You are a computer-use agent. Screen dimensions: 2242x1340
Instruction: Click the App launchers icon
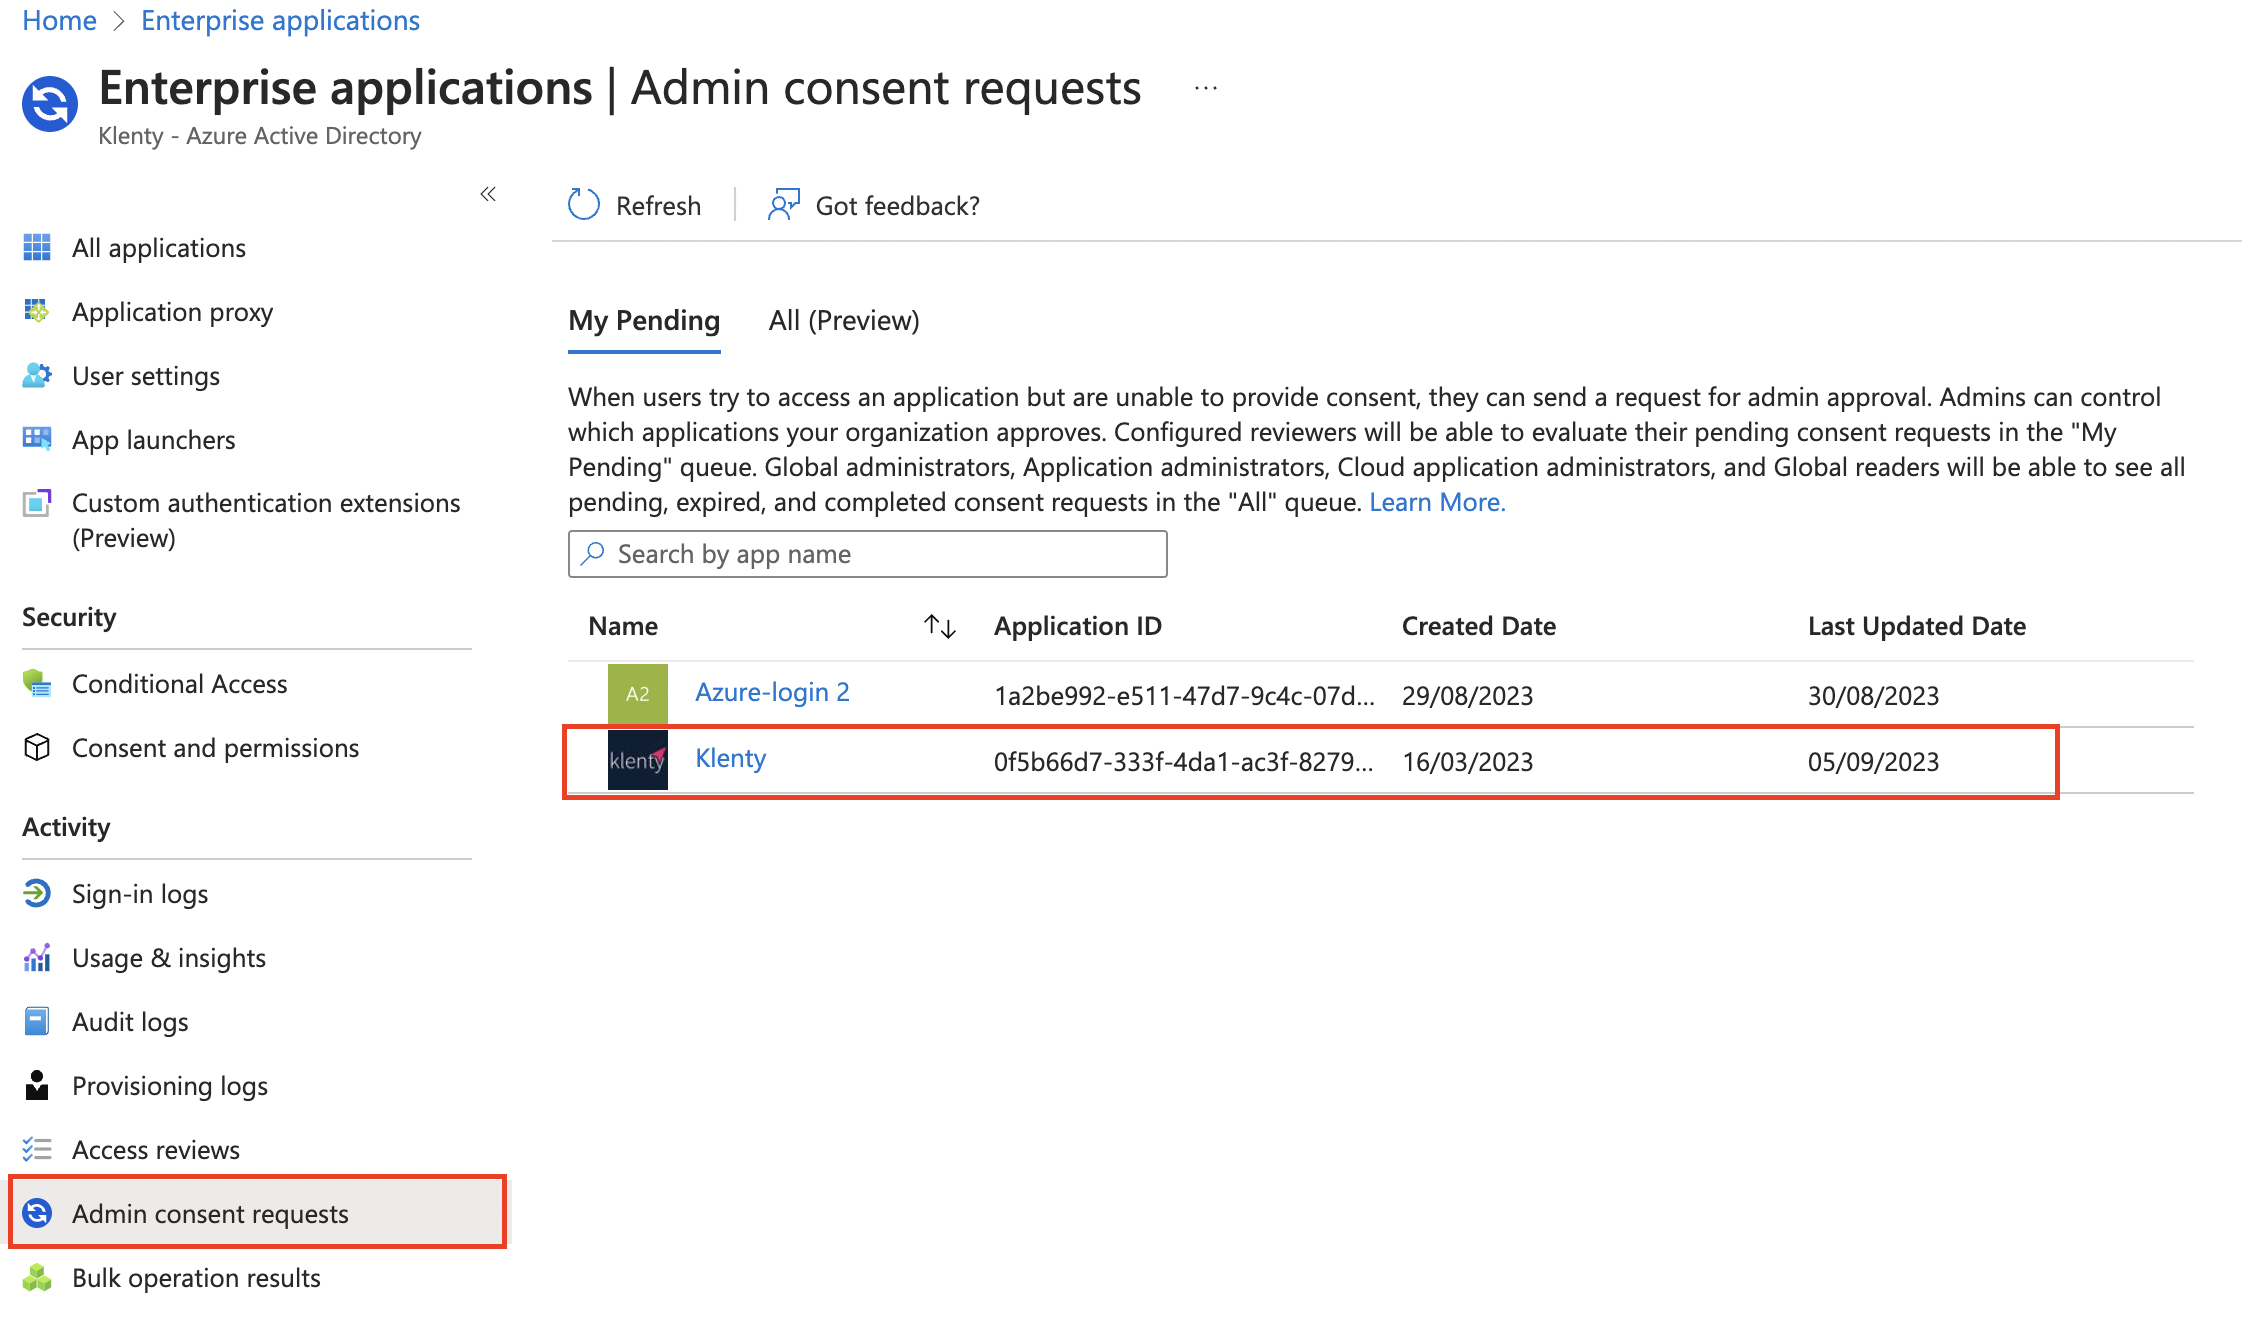click(37, 439)
